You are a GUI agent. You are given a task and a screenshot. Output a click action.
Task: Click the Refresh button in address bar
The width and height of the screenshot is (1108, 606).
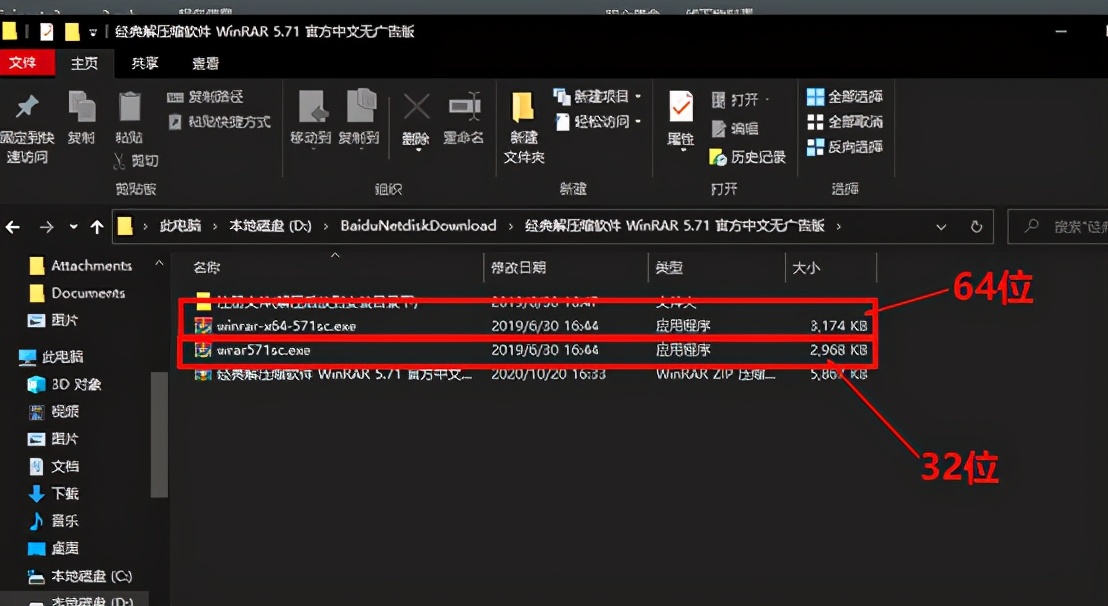pyautogui.click(x=976, y=226)
